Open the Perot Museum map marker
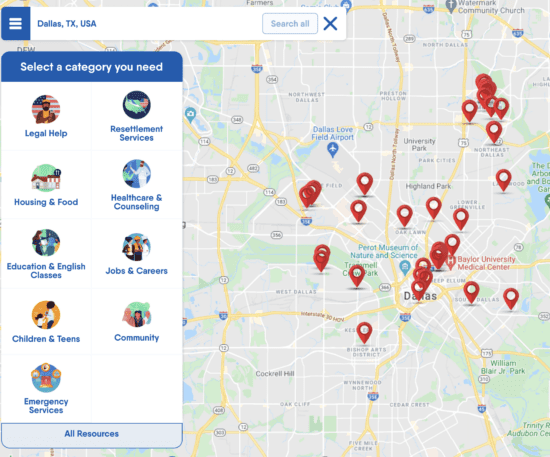 [405, 268]
